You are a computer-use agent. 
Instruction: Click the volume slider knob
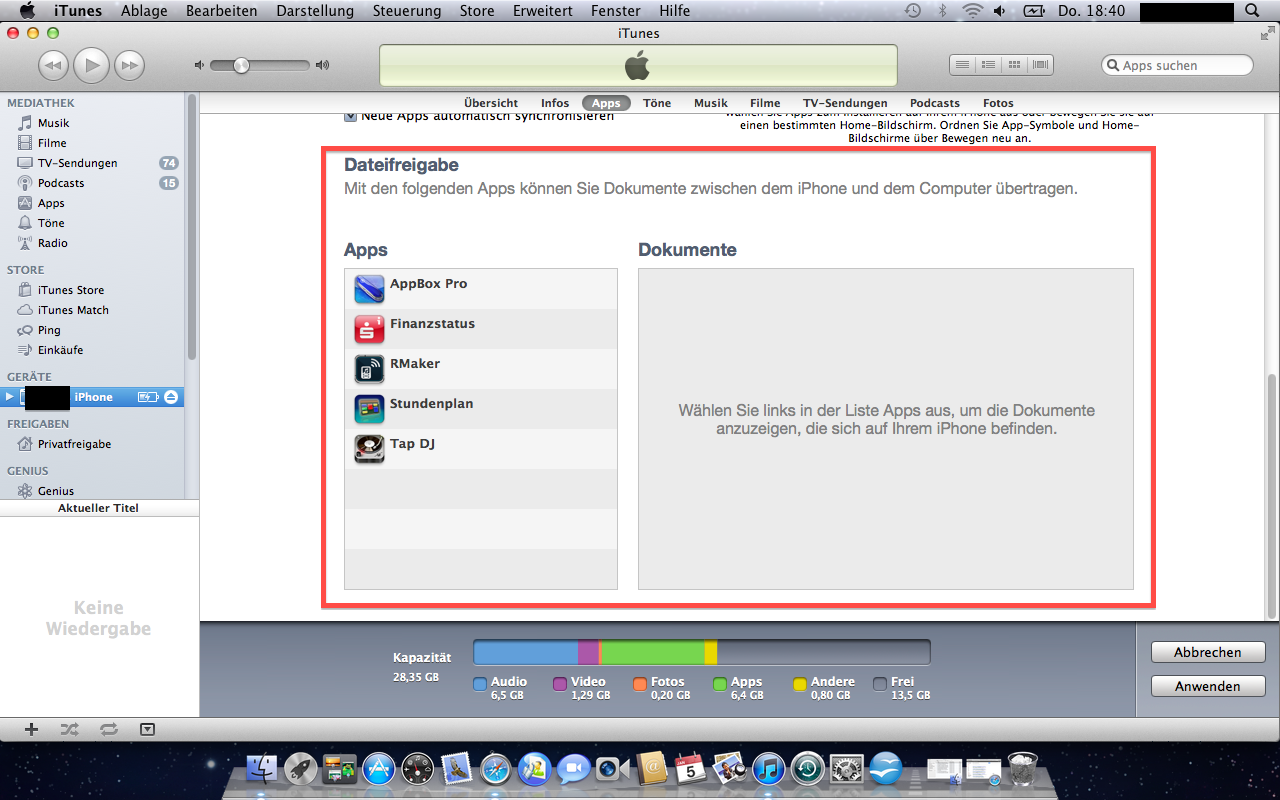241,65
